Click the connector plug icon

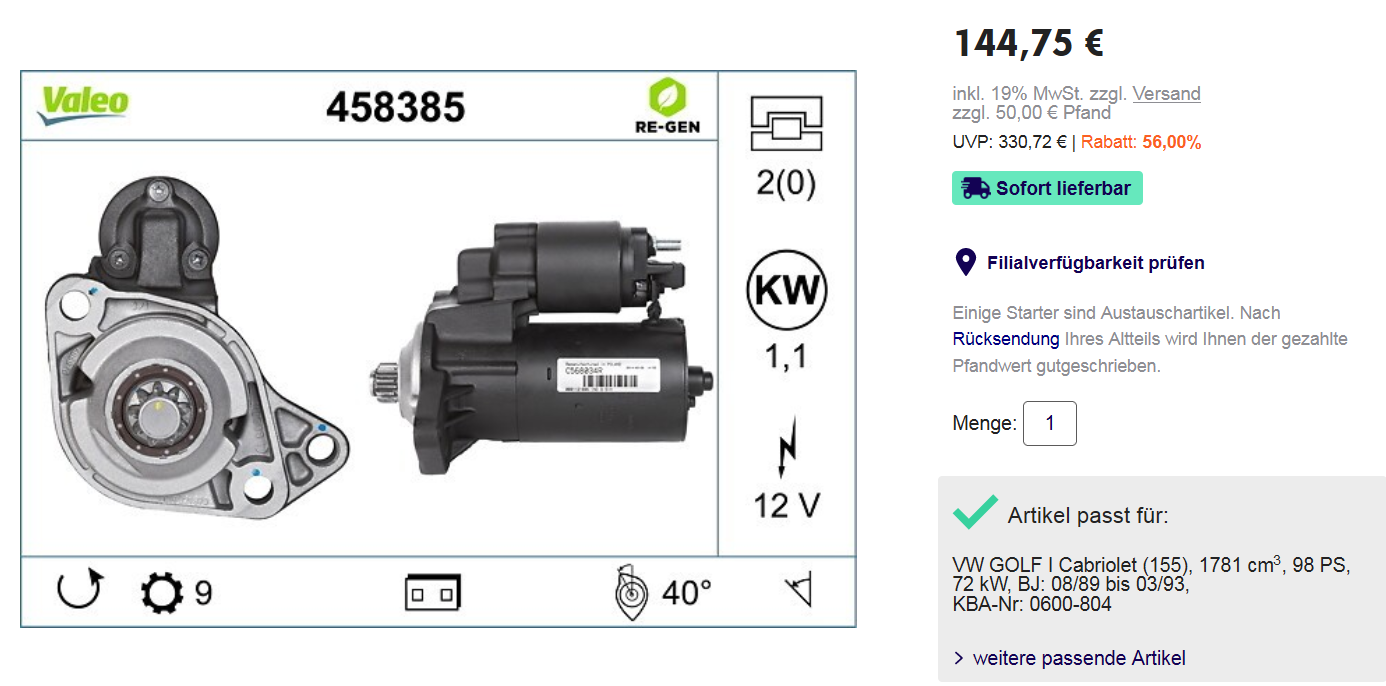click(432, 592)
